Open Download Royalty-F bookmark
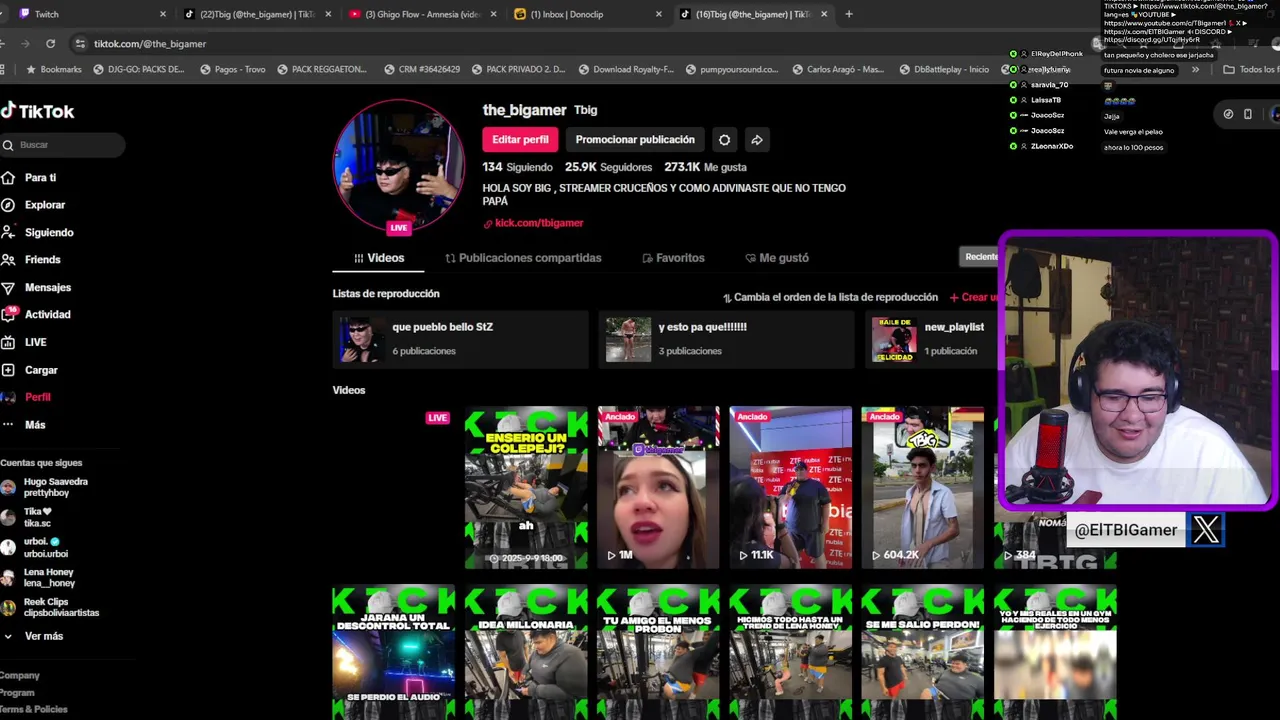This screenshot has height=720, width=1280. click(x=626, y=70)
